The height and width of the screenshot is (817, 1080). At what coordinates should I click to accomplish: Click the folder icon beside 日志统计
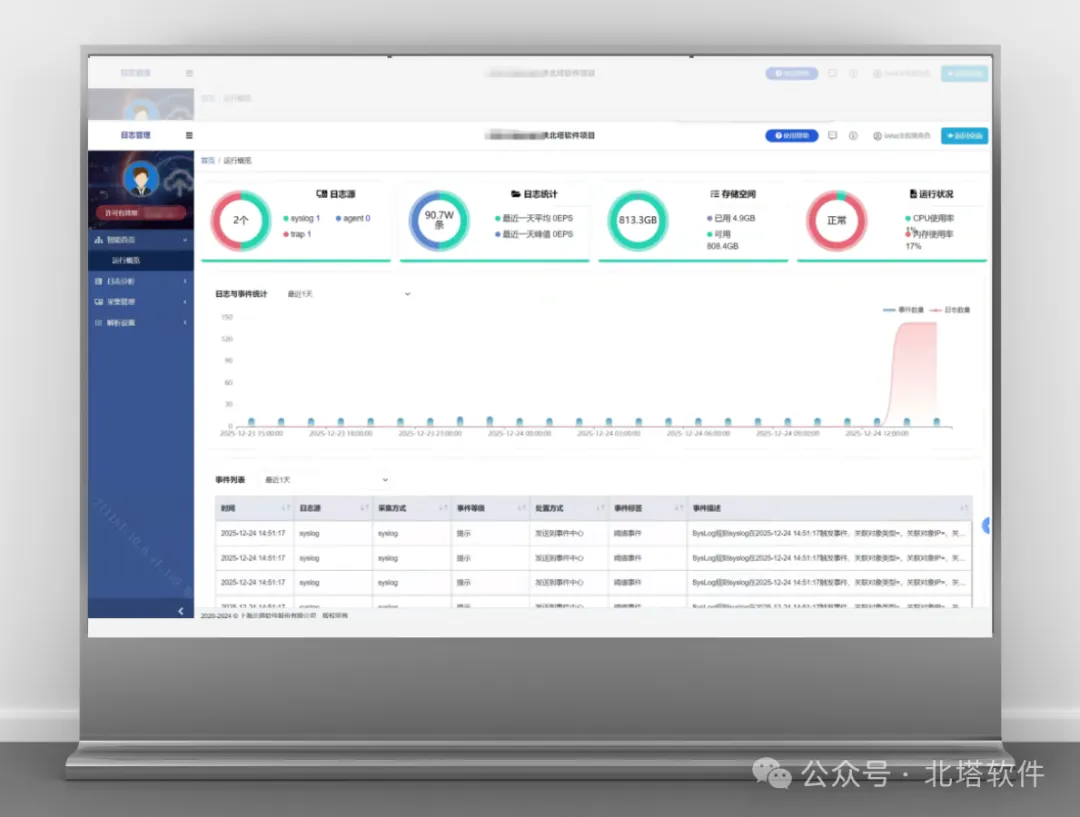coord(515,194)
